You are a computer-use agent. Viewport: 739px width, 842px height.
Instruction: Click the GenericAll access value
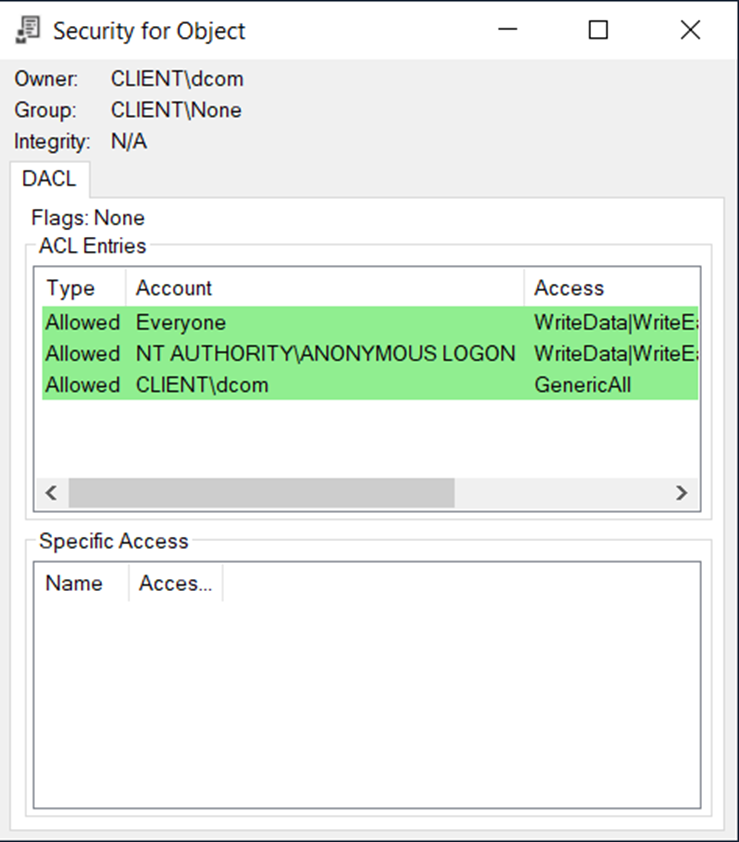(x=583, y=384)
